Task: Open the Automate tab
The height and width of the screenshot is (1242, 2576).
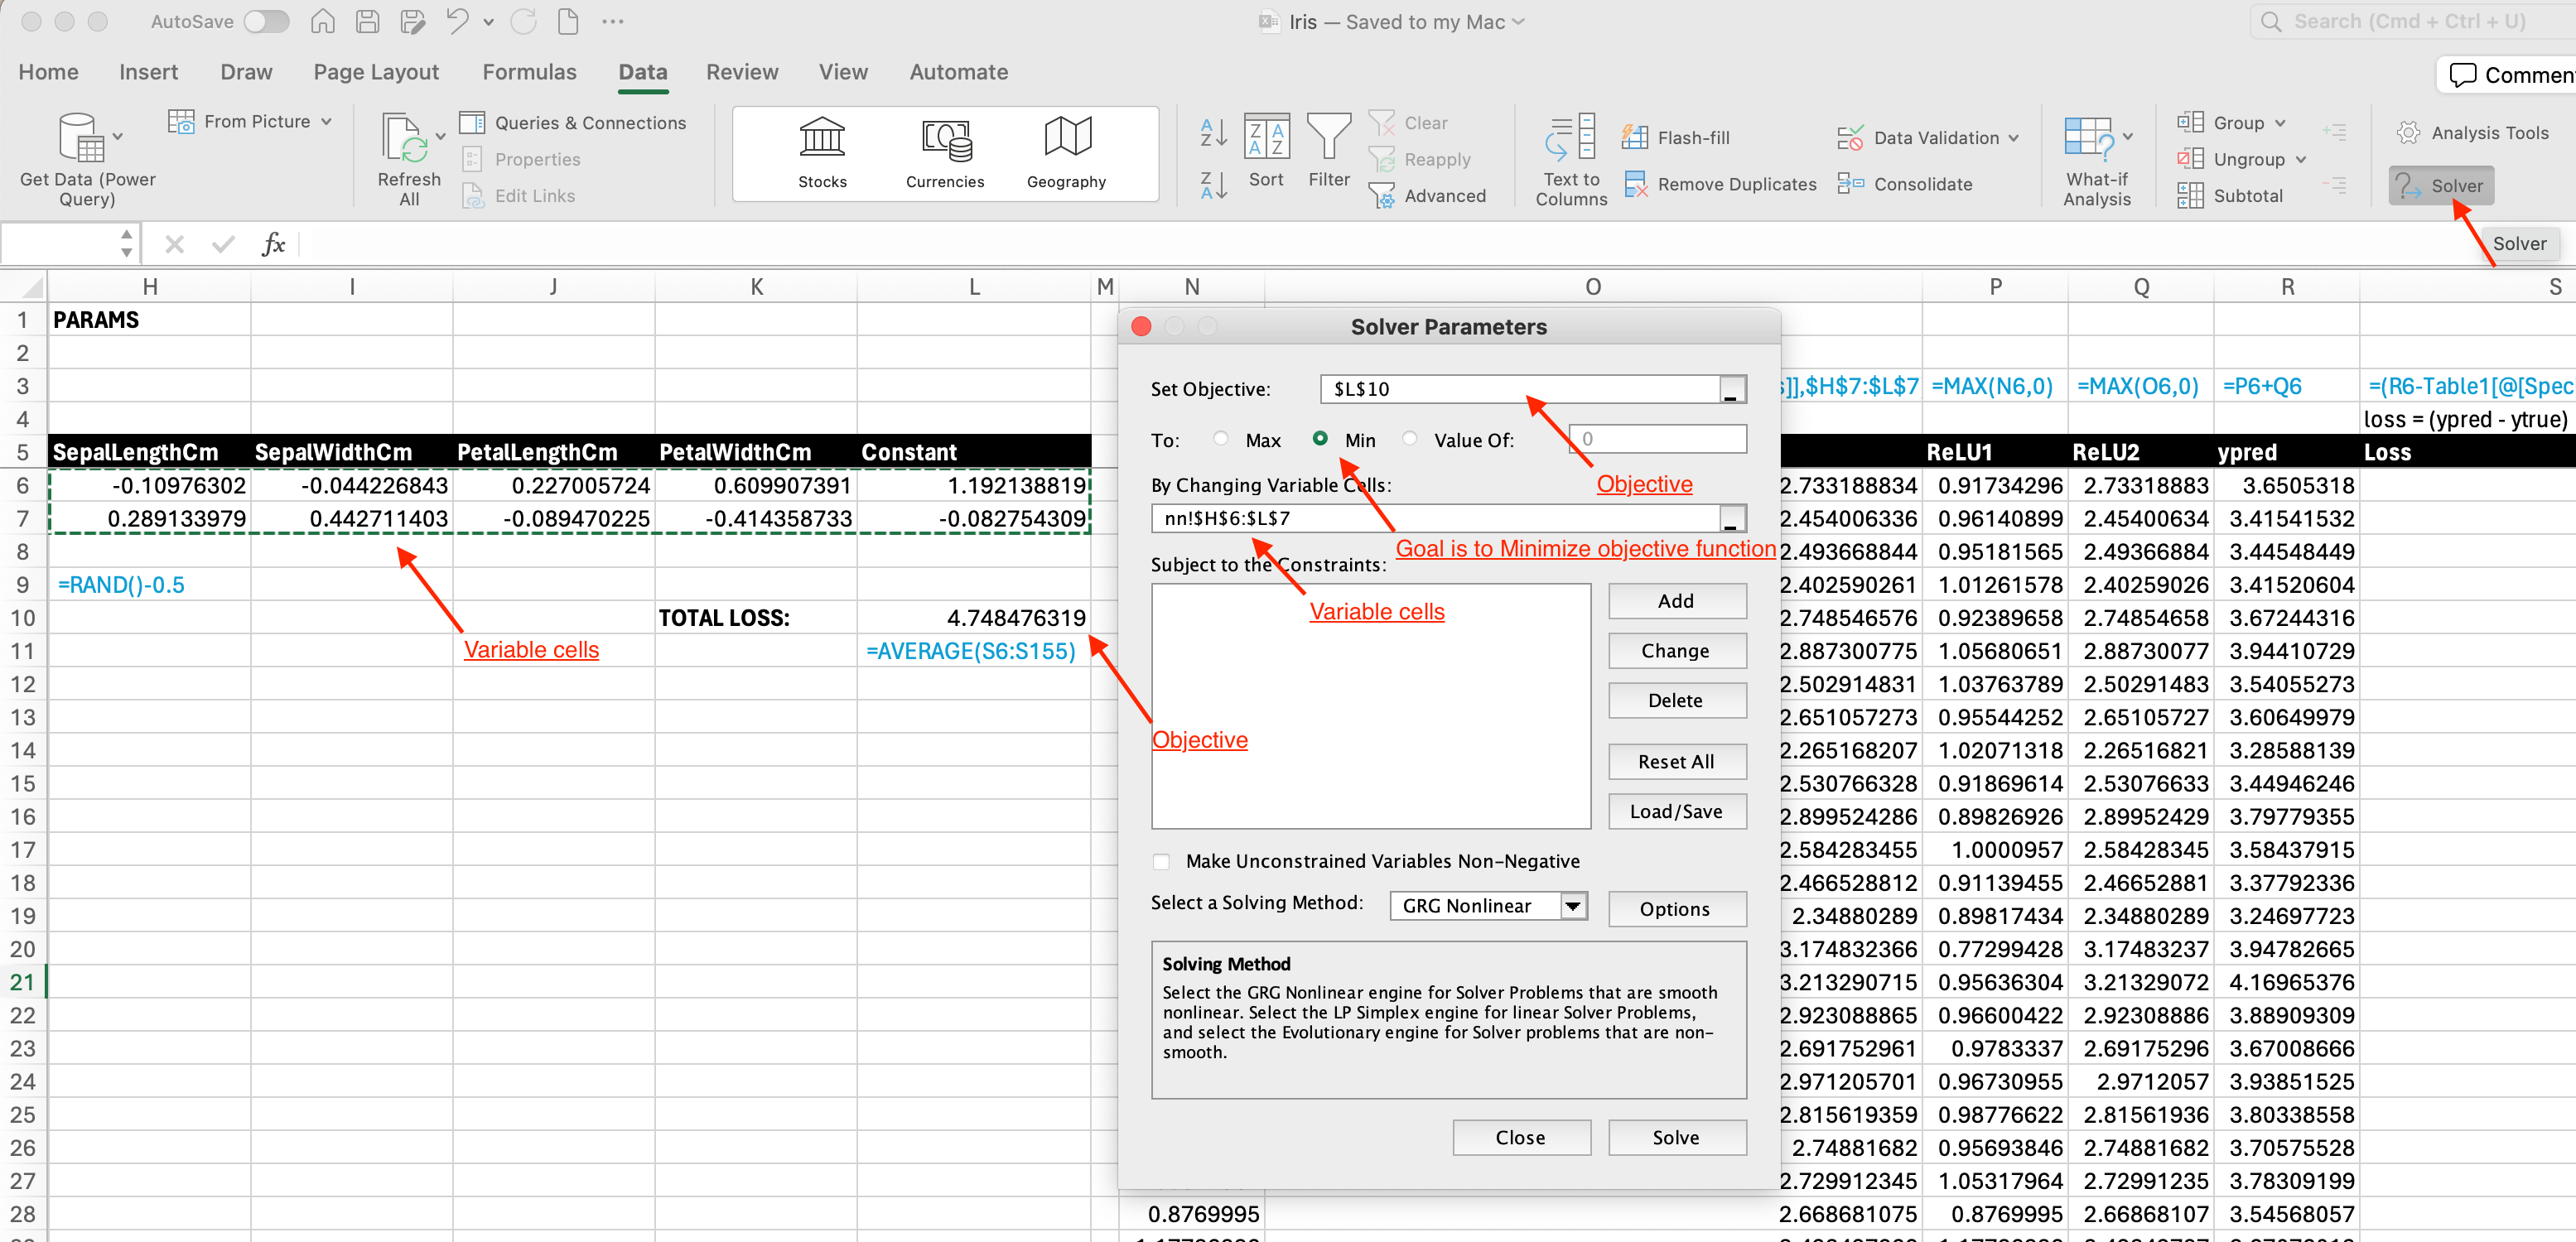Action: point(958,72)
